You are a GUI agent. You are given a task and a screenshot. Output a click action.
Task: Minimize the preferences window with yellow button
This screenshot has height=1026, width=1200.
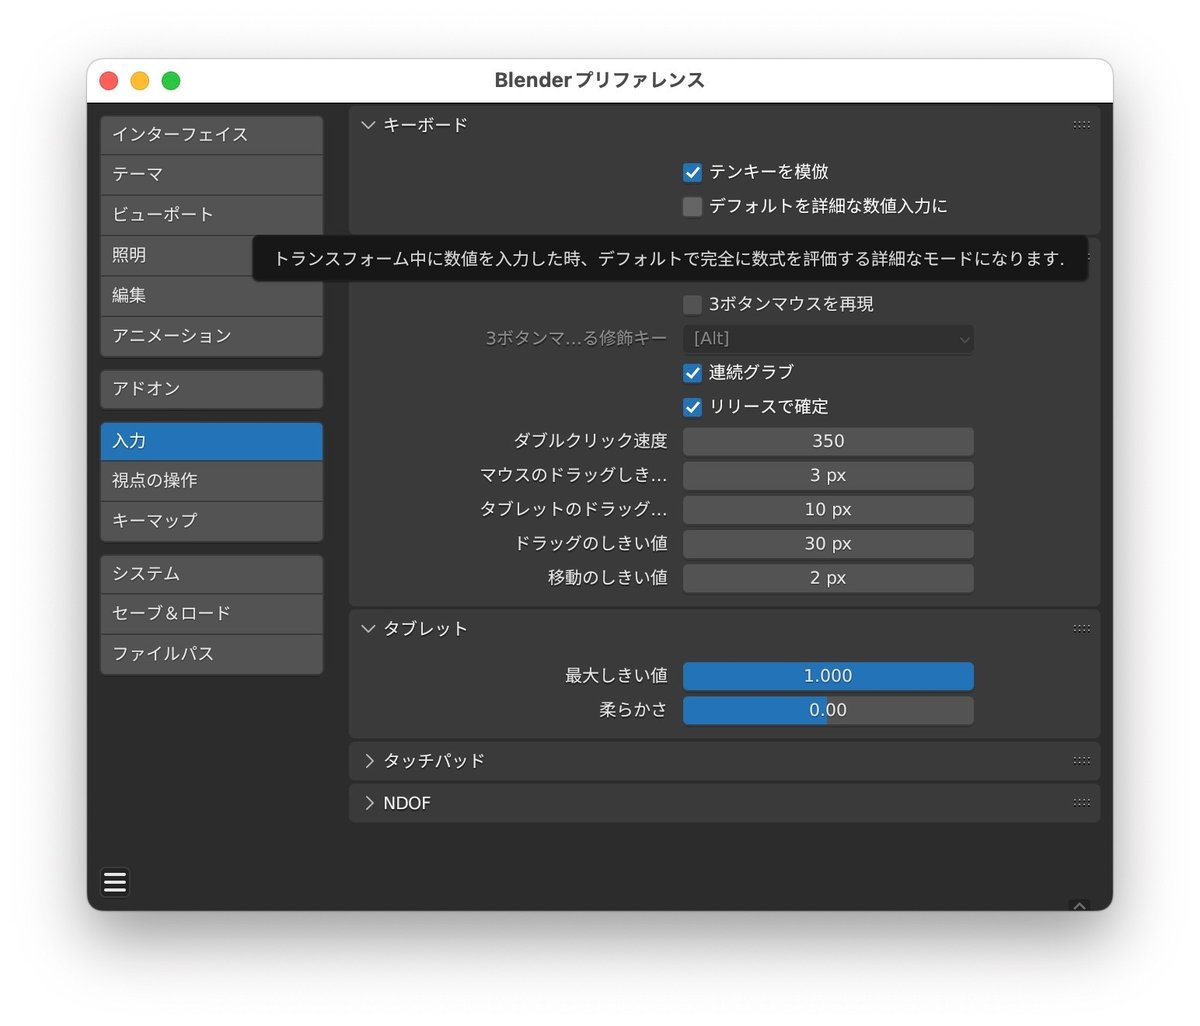point(140,81)
